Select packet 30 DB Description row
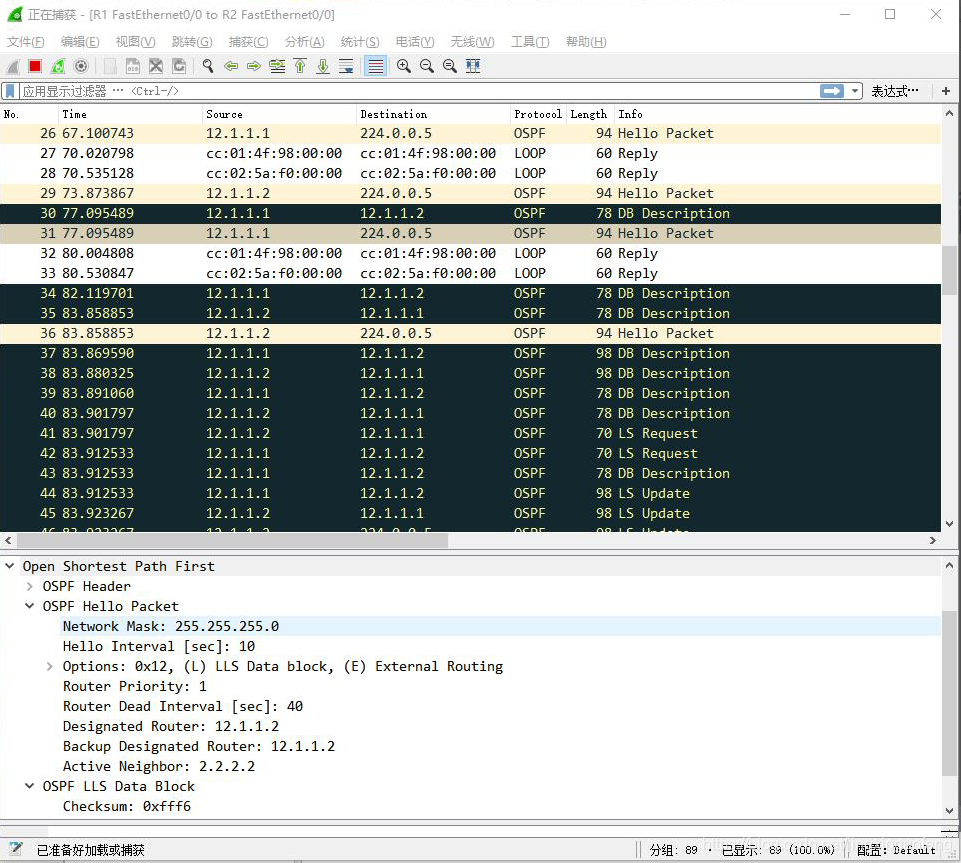This screenshot has height=863, width=961. (470, 213)
